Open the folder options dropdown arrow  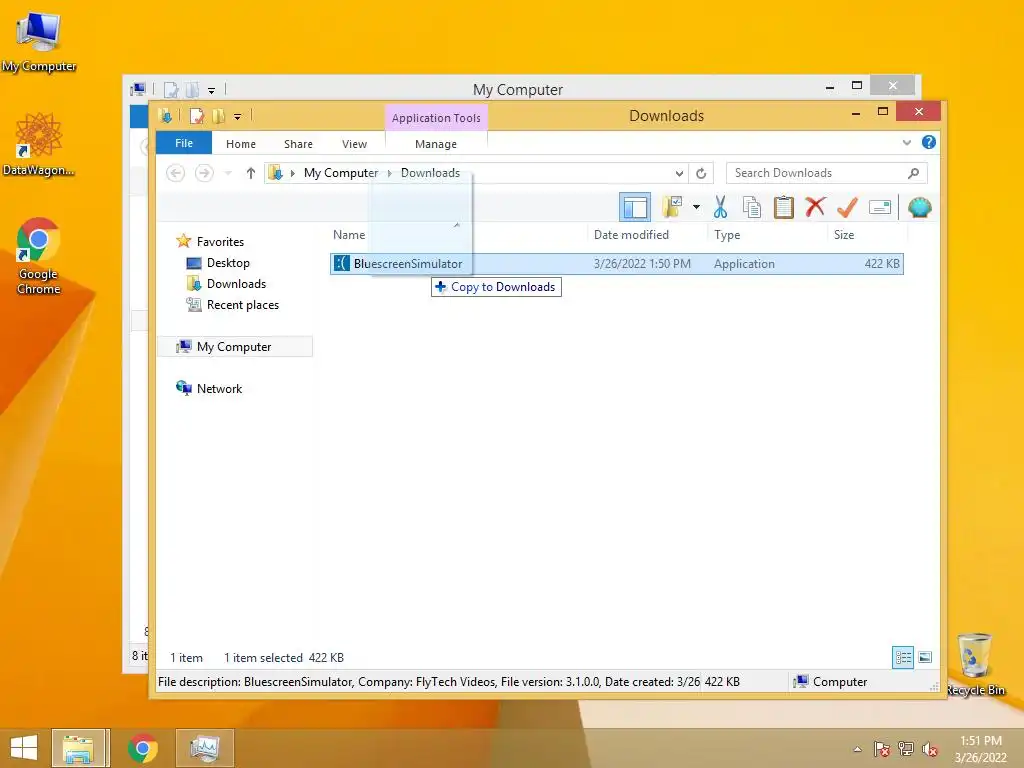tap(696, 208)
